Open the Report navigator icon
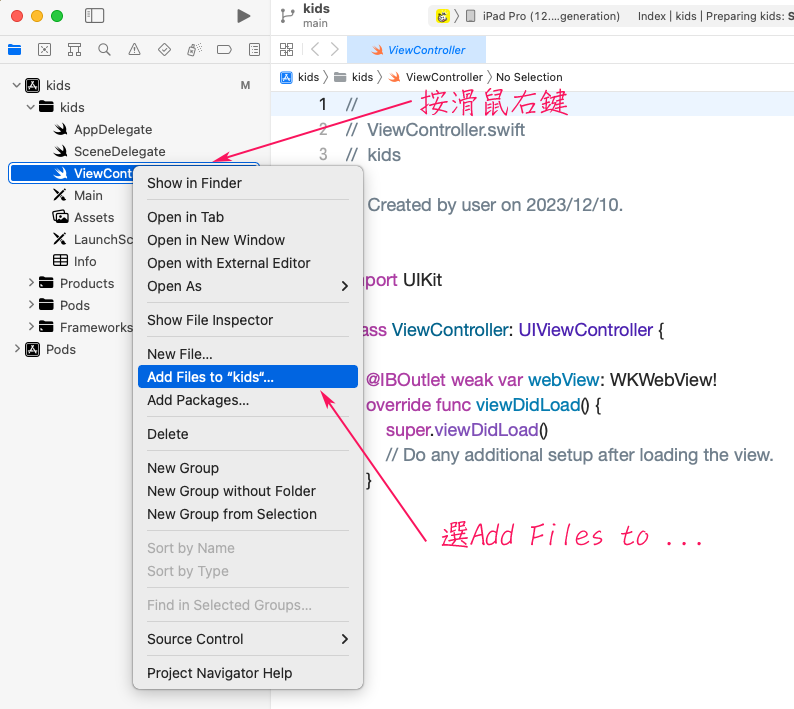This screenshot has height=709, width=794. (254, 50)
